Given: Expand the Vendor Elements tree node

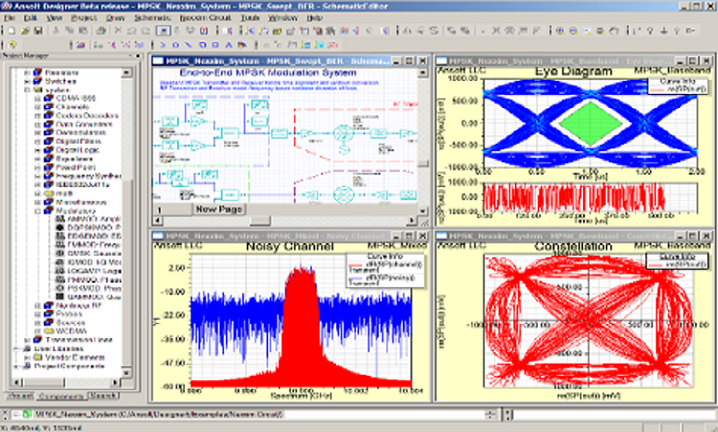Looking at the screenshot, I should pos(27,357).
